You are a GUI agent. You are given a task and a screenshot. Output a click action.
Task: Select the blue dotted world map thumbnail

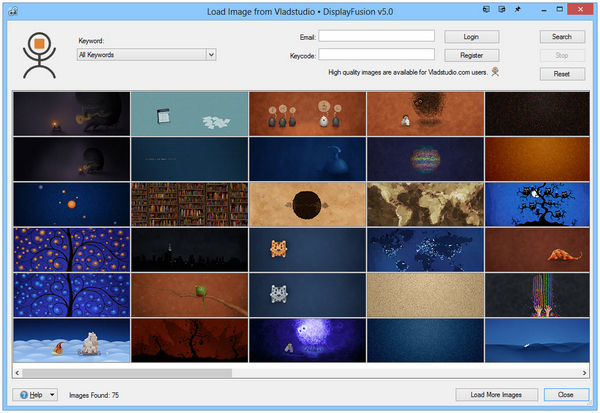point(425,250)
